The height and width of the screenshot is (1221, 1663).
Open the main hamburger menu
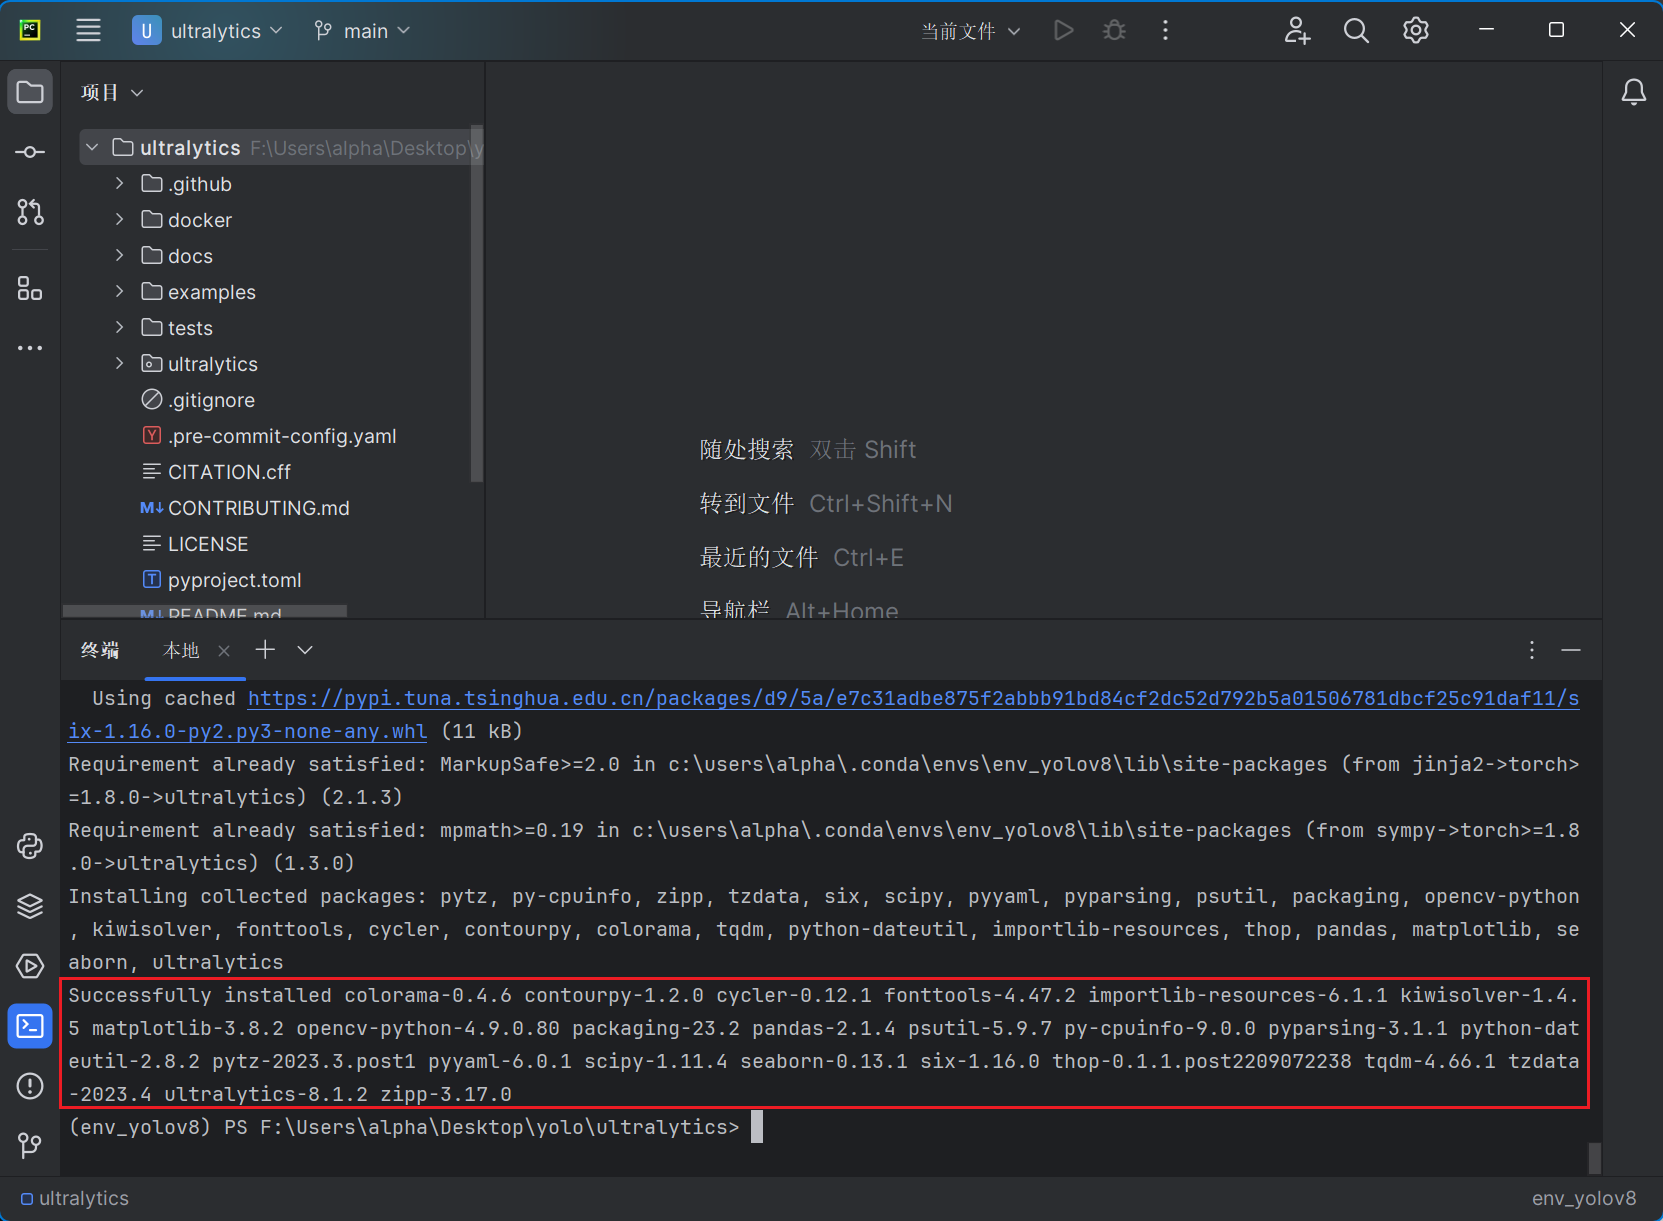(x=88, y=30)
